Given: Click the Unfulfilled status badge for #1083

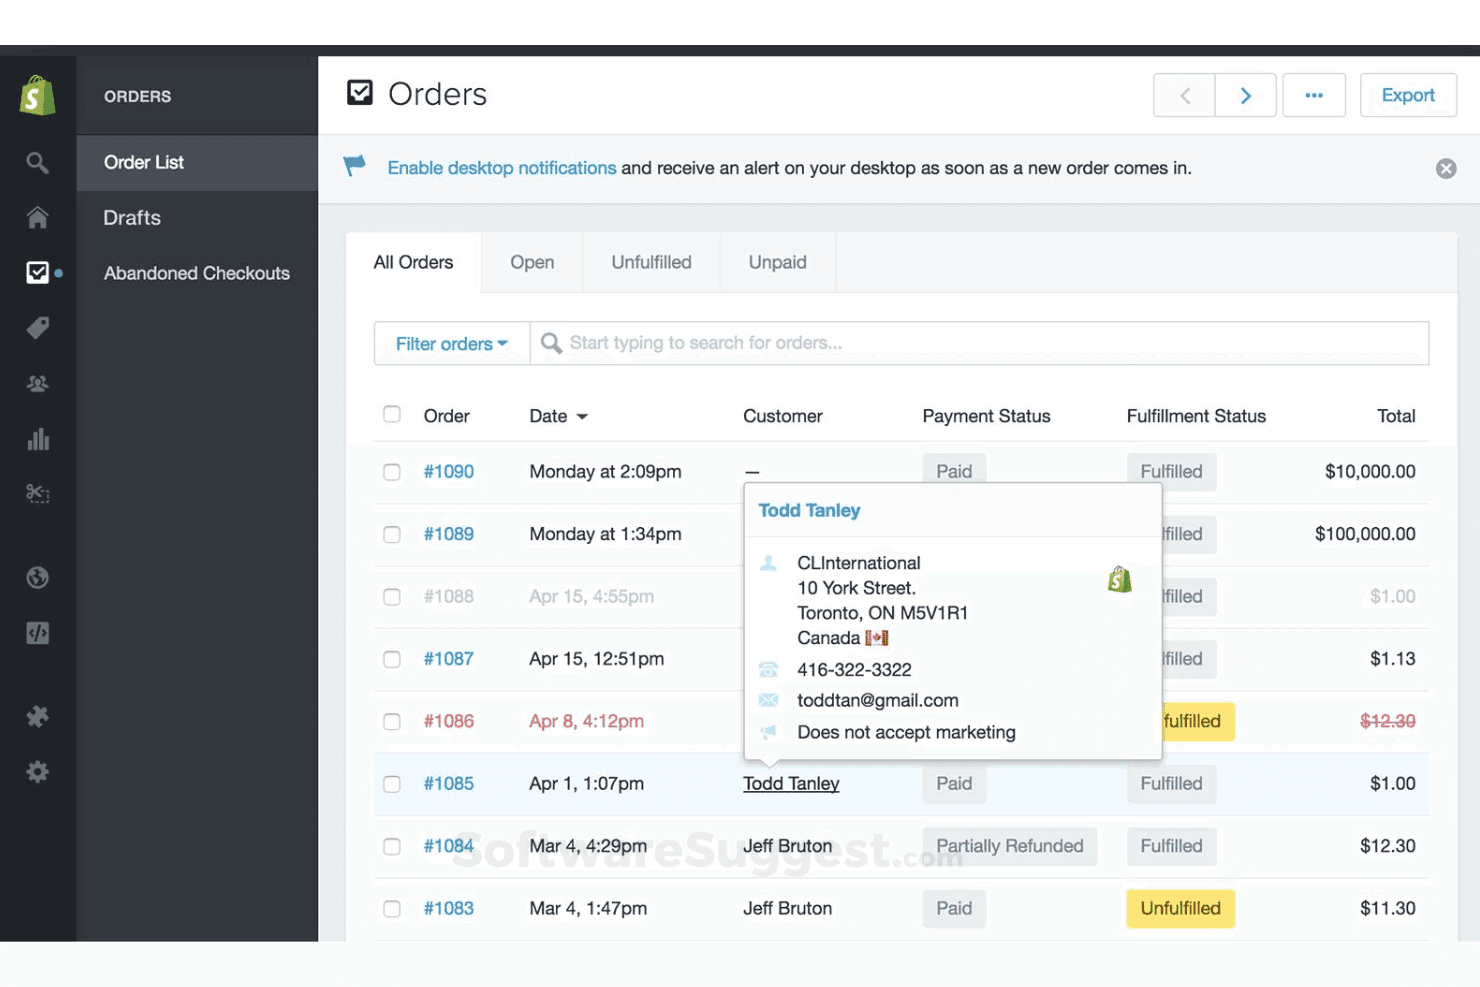Looking at the screenshot, I should 1180,908.
